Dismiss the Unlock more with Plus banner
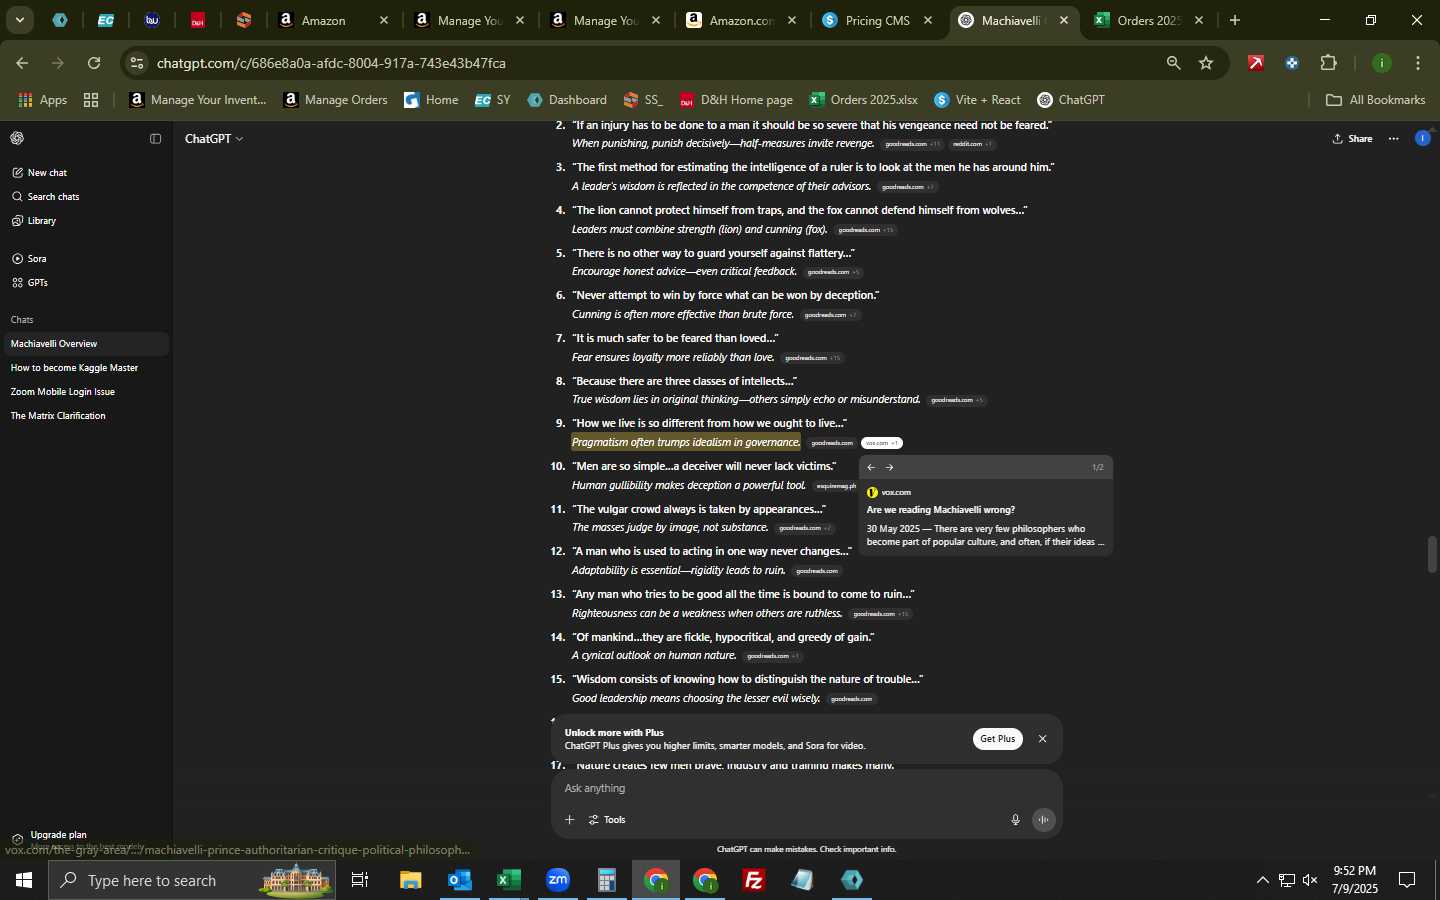Viewport: 1440px width, 900px height. (x=1042, y=739)
